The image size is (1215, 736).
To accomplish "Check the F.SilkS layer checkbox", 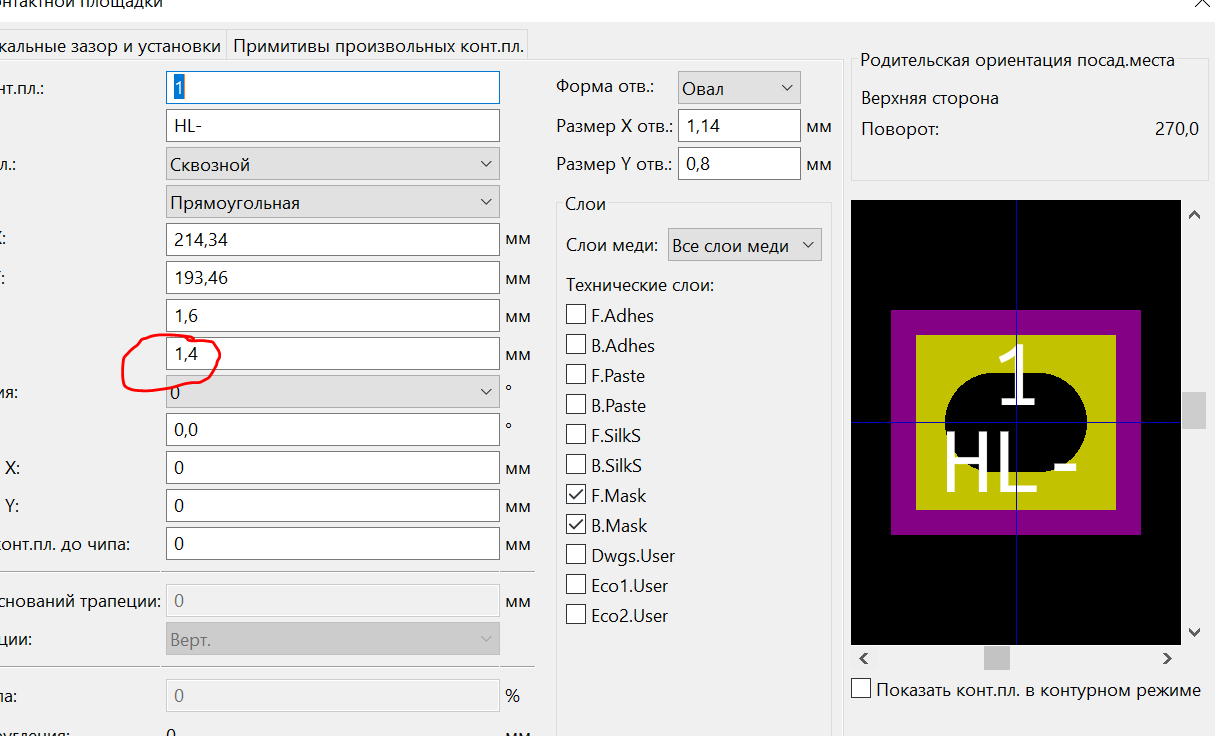I will pyautogui.click(x=576, y=435).
